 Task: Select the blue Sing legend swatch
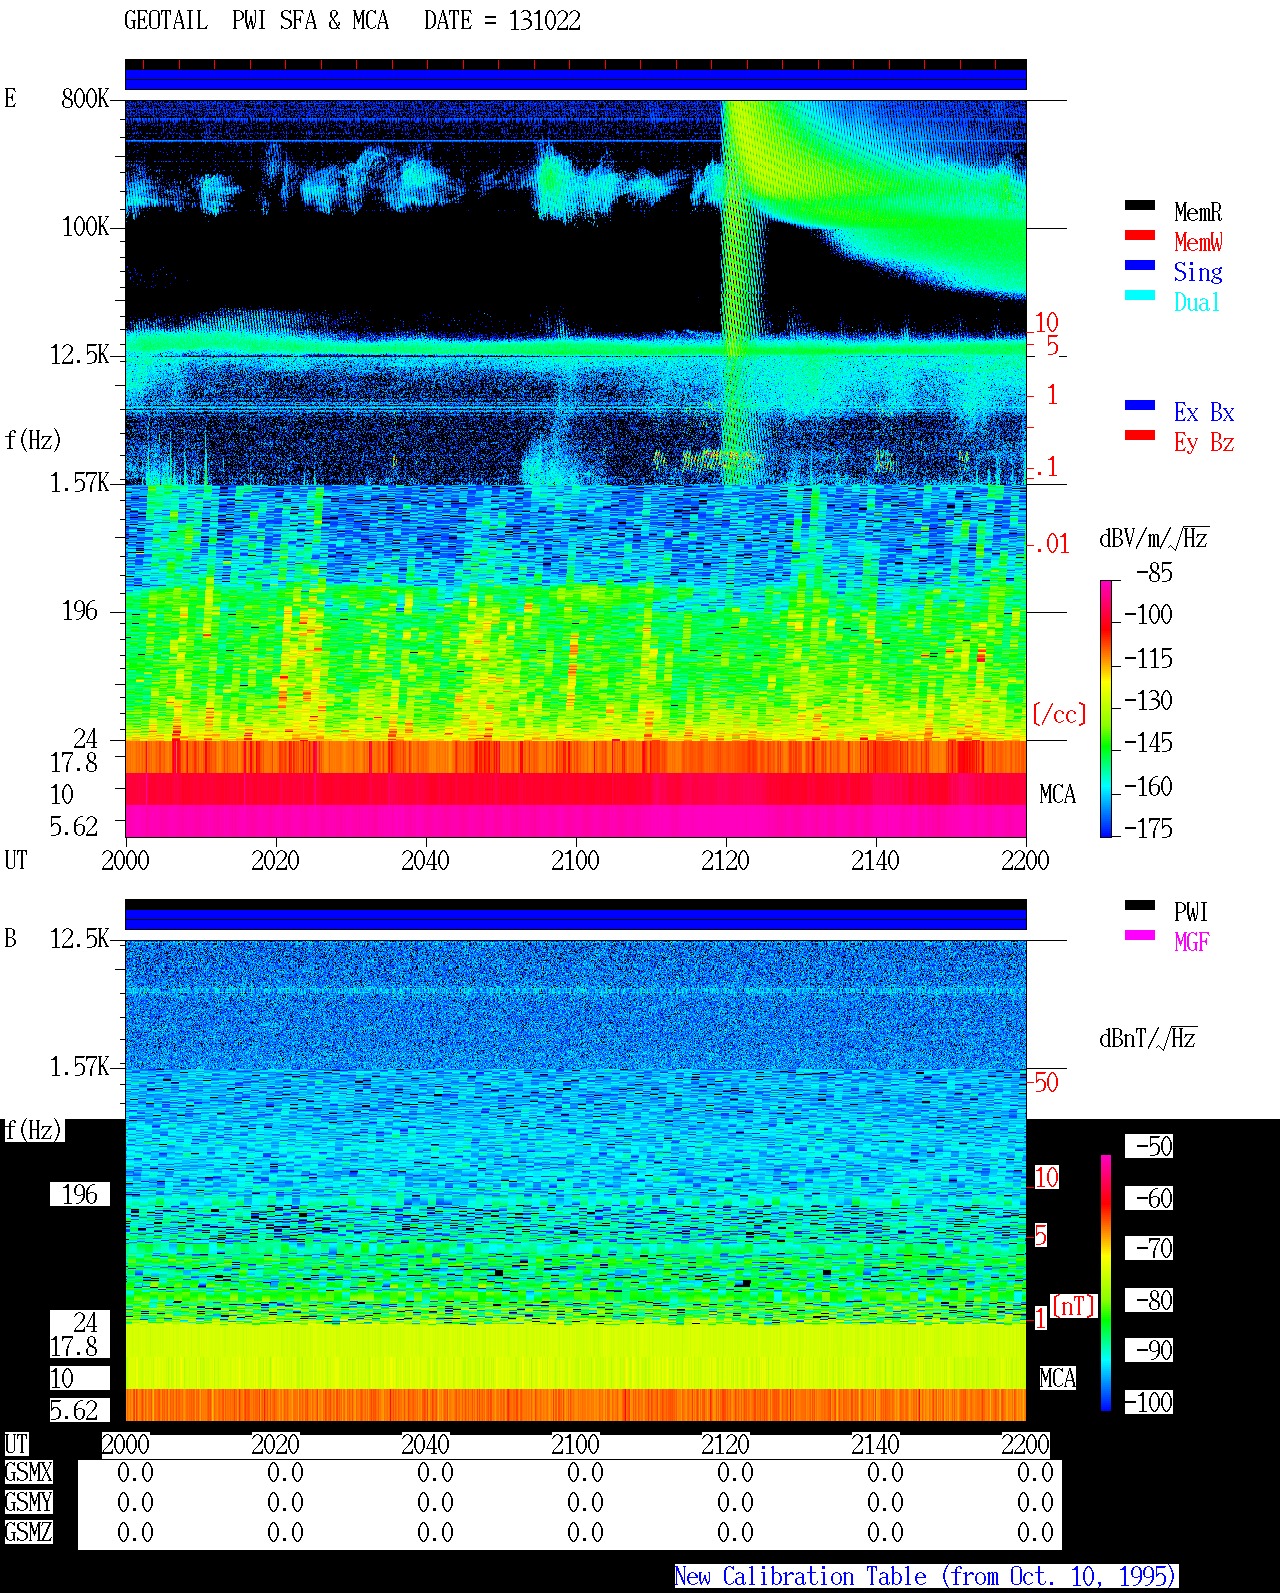(x=1140, y=265)
